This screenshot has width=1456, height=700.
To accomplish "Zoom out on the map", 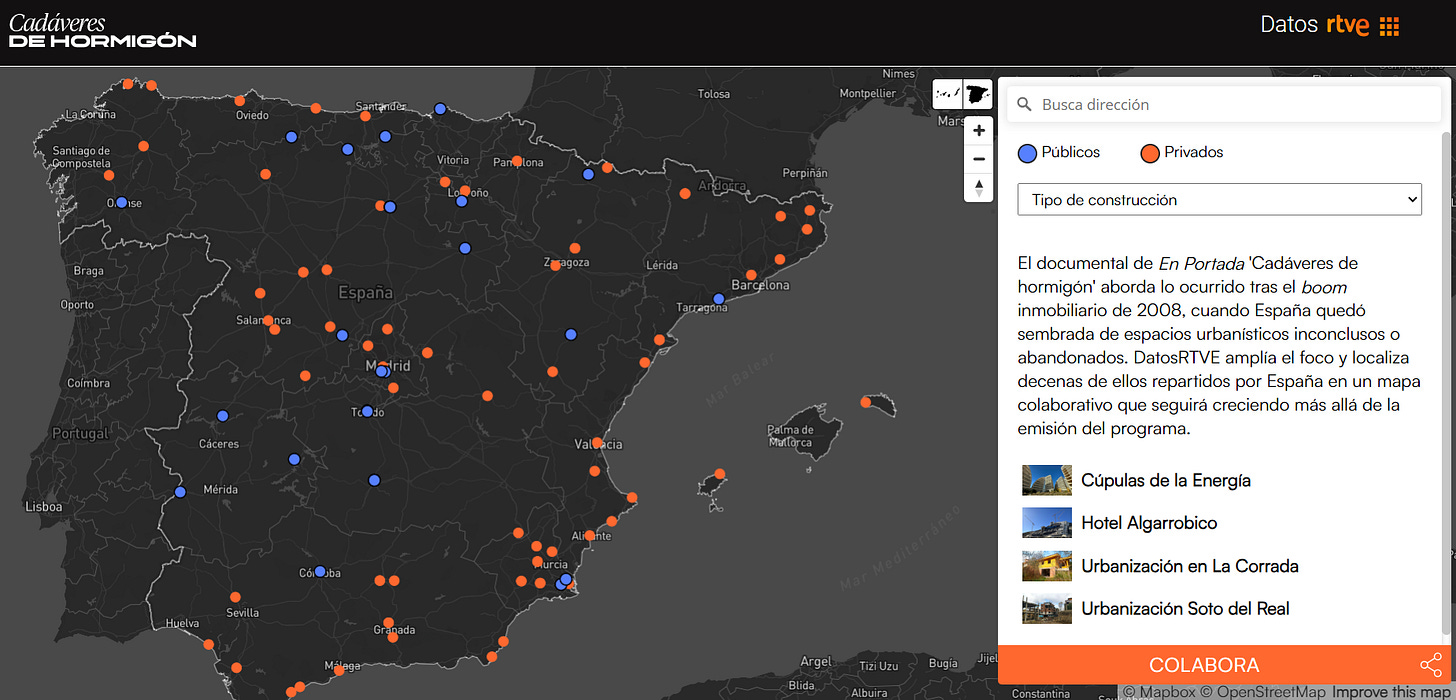I will (x=979, y=159).
